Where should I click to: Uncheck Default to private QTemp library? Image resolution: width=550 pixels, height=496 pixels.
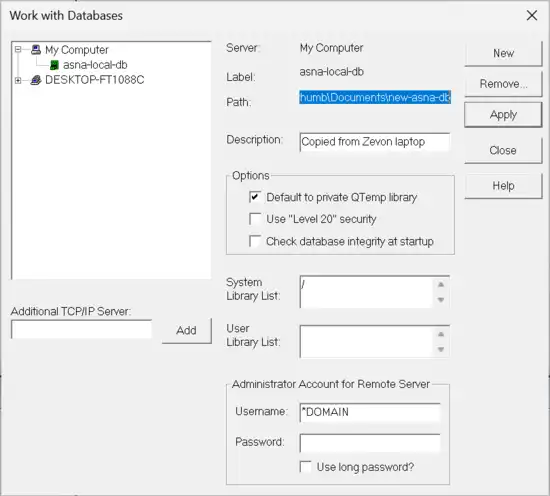[255, 197]
